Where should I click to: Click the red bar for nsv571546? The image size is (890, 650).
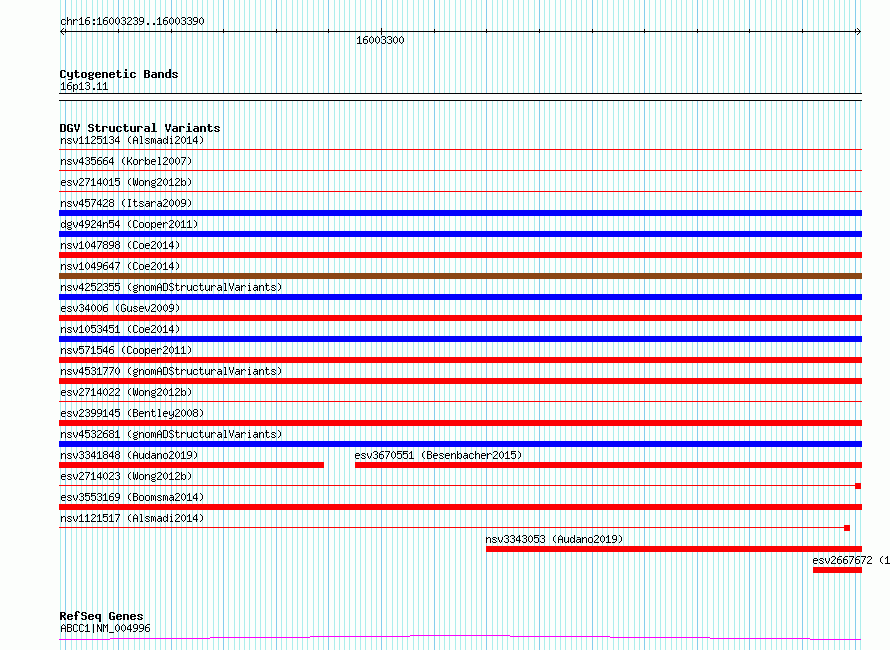click(x=460, y=360)
